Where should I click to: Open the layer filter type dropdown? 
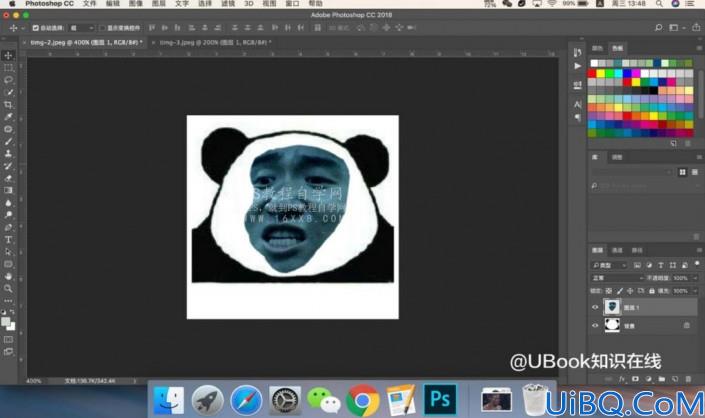pos(609,265)
